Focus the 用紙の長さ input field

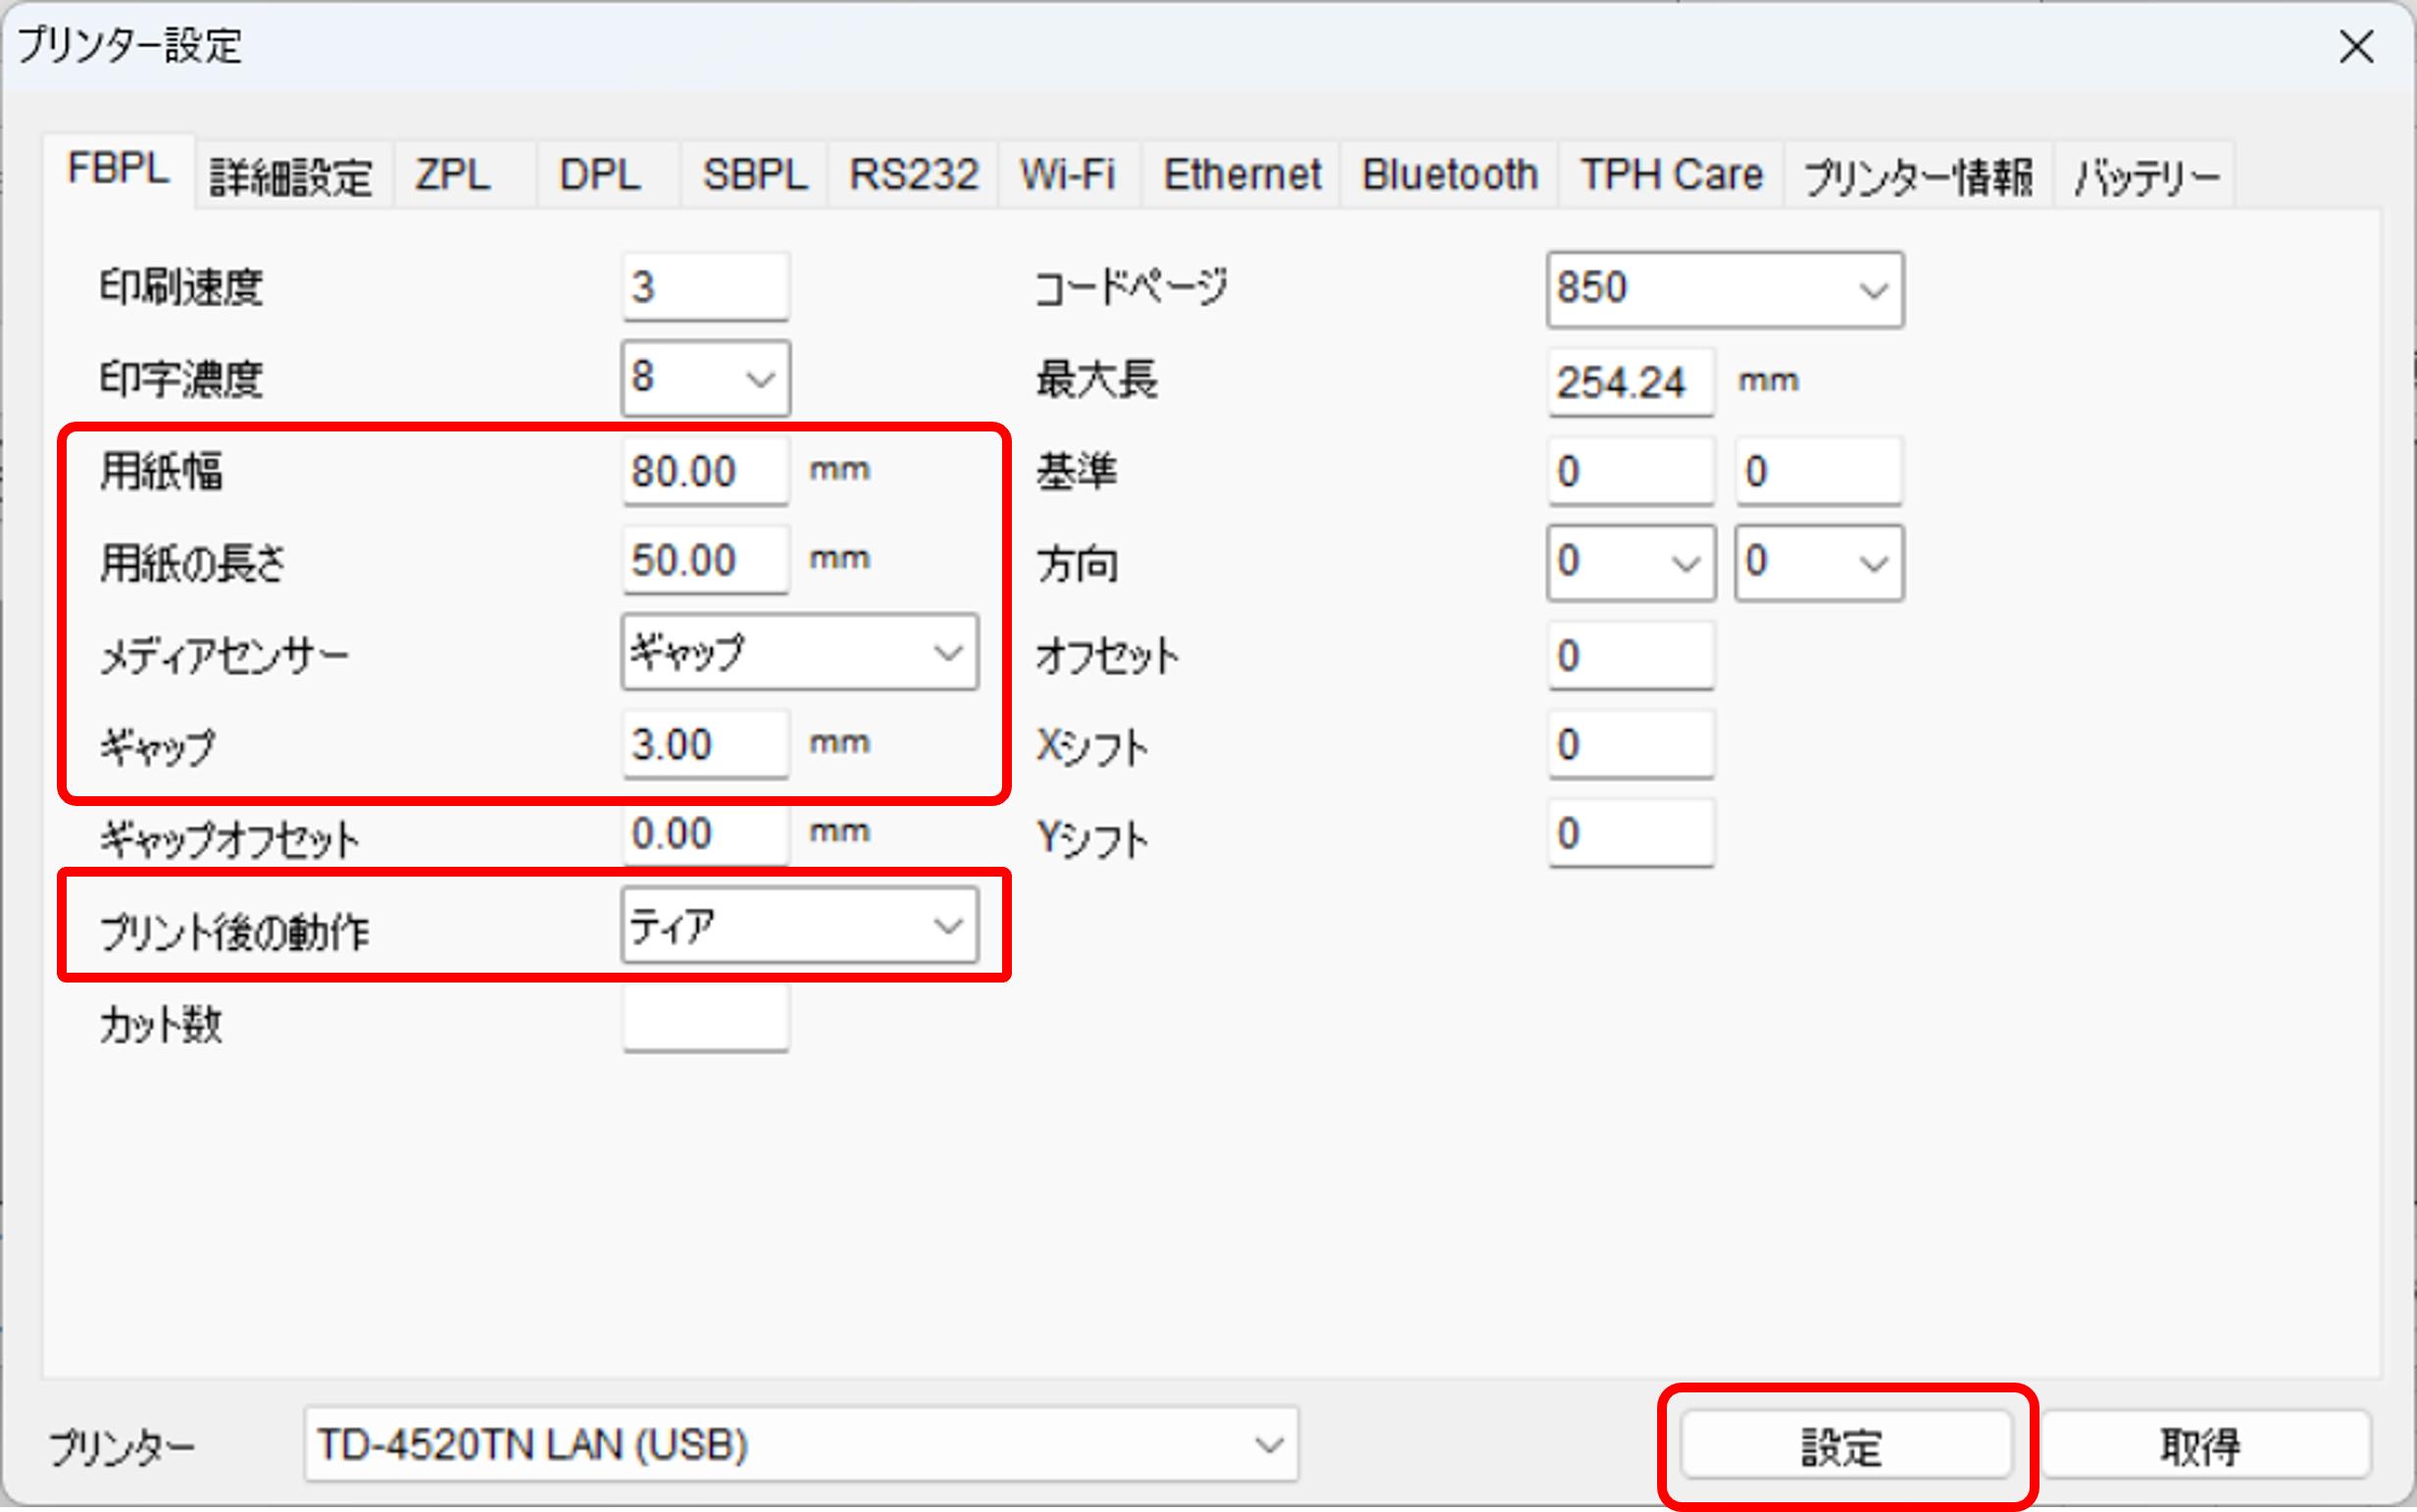click(704, 561)
